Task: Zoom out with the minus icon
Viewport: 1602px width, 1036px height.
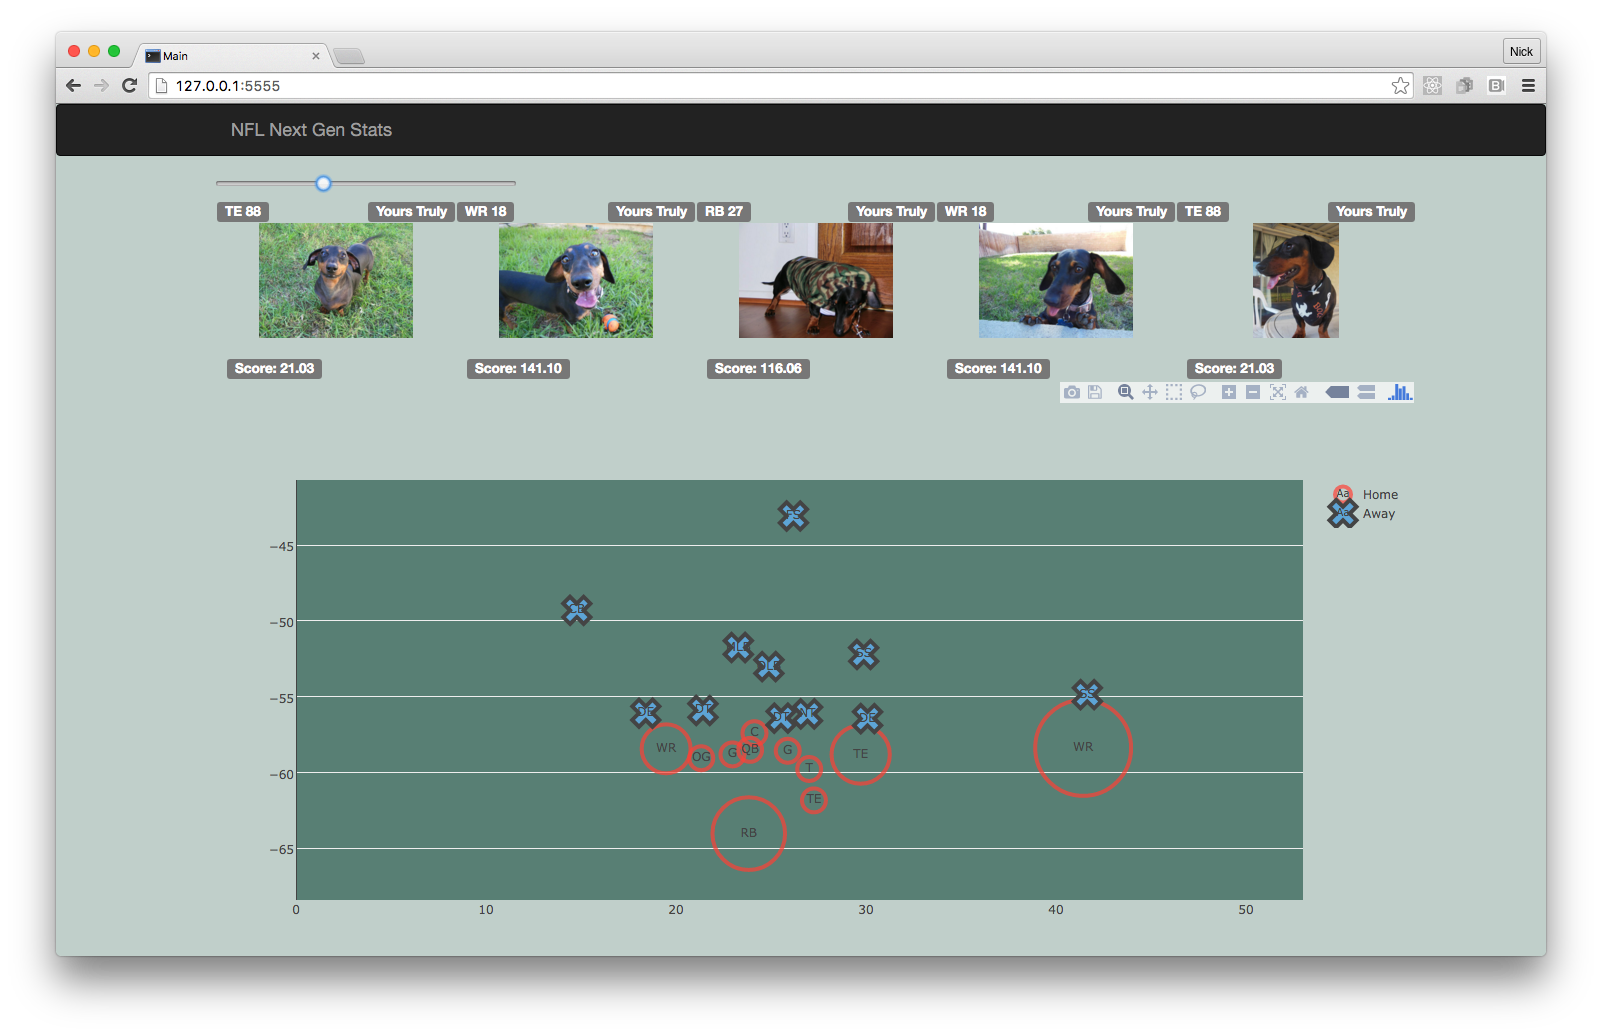Action: coord(1253,393)
